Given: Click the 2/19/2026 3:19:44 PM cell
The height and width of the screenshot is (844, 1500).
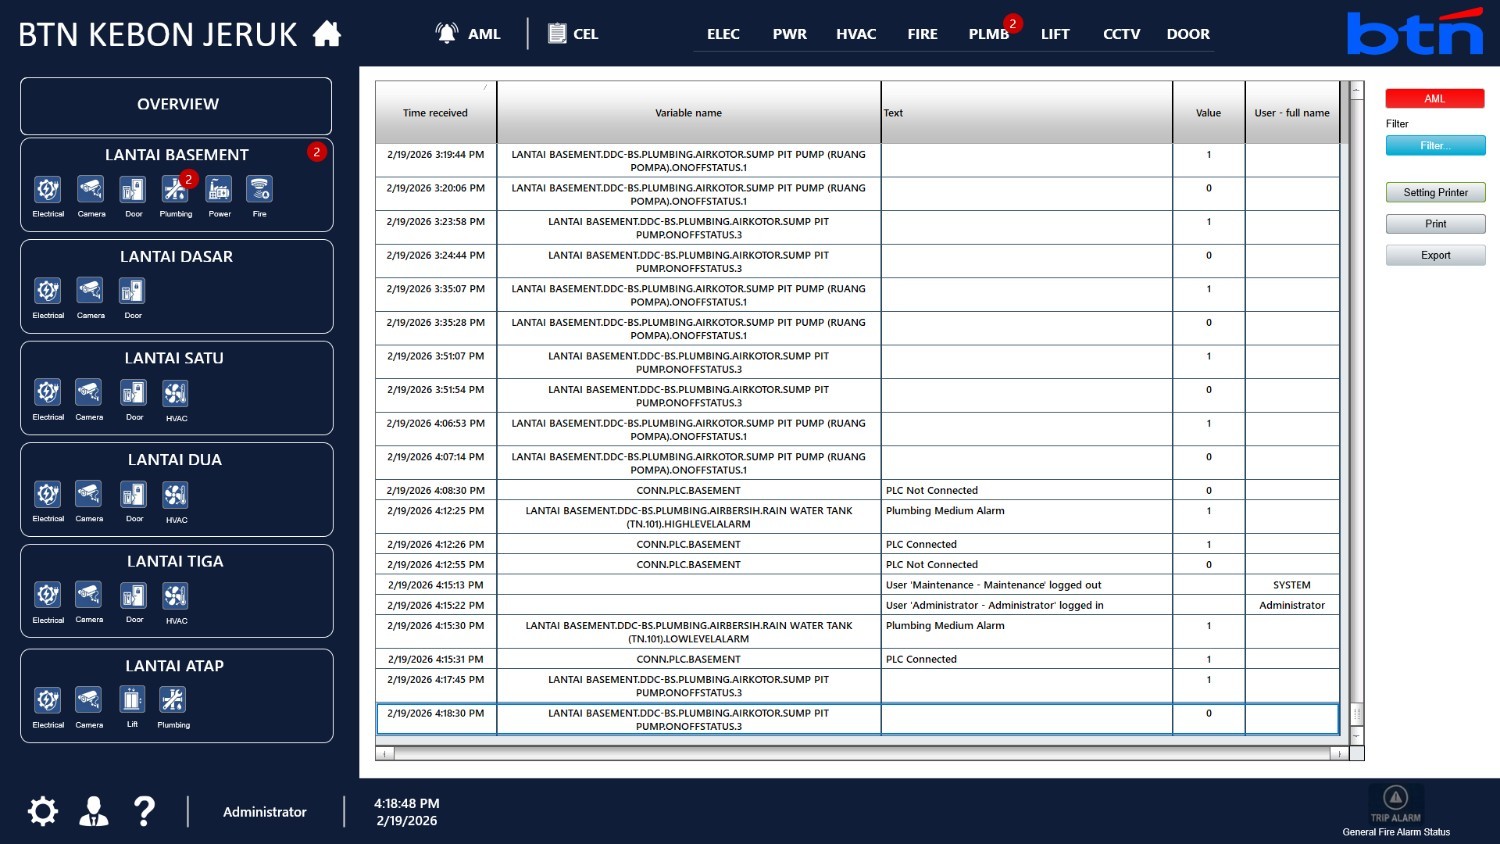Looking at the screenshot, I should click(x=435, y=161).
